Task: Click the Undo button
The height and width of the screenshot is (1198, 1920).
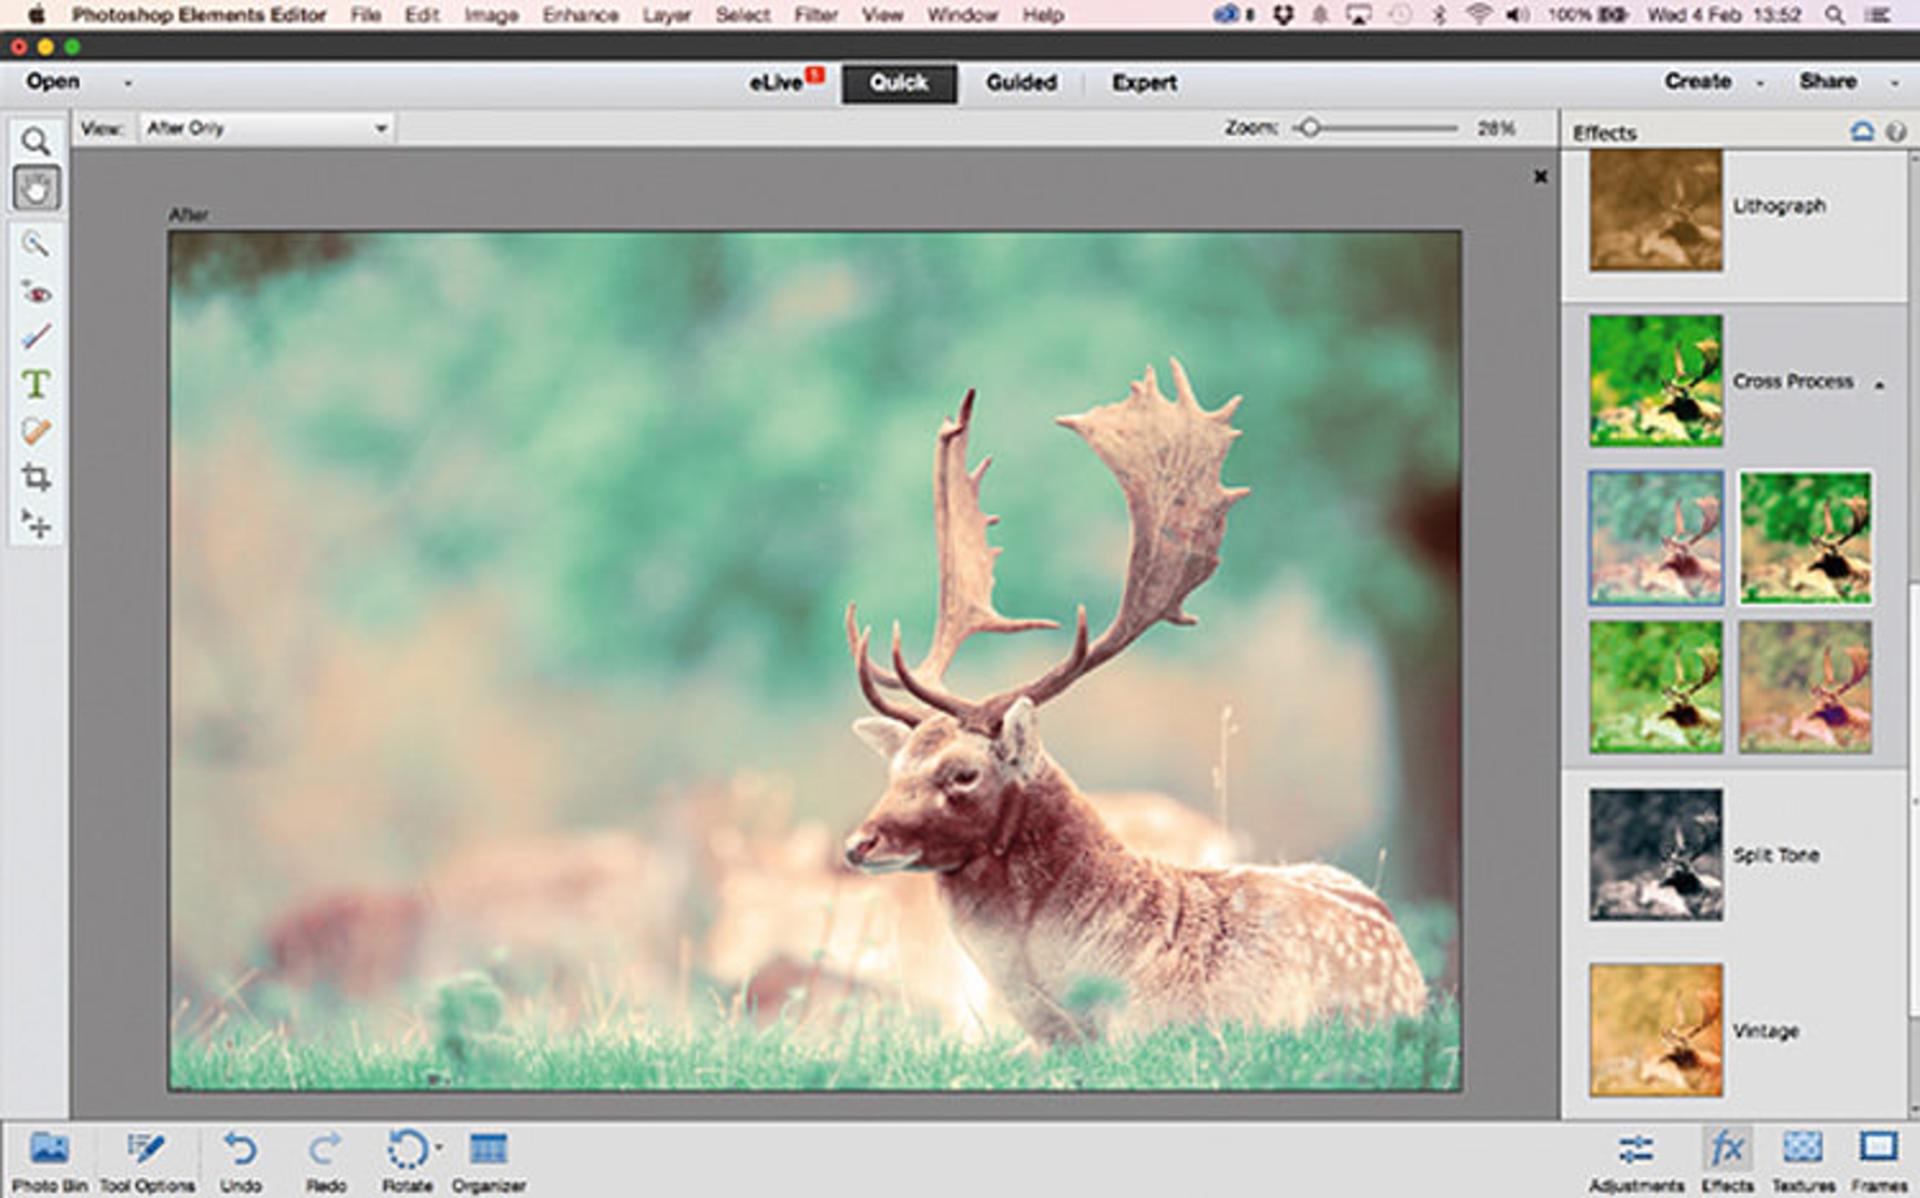Action: tap(240, 1162)
